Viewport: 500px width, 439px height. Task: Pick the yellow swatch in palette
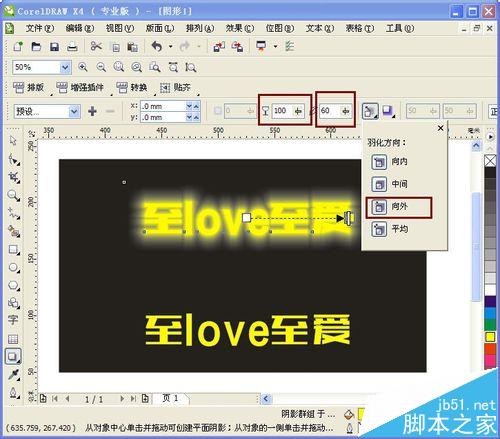click(x=490, y=337)
